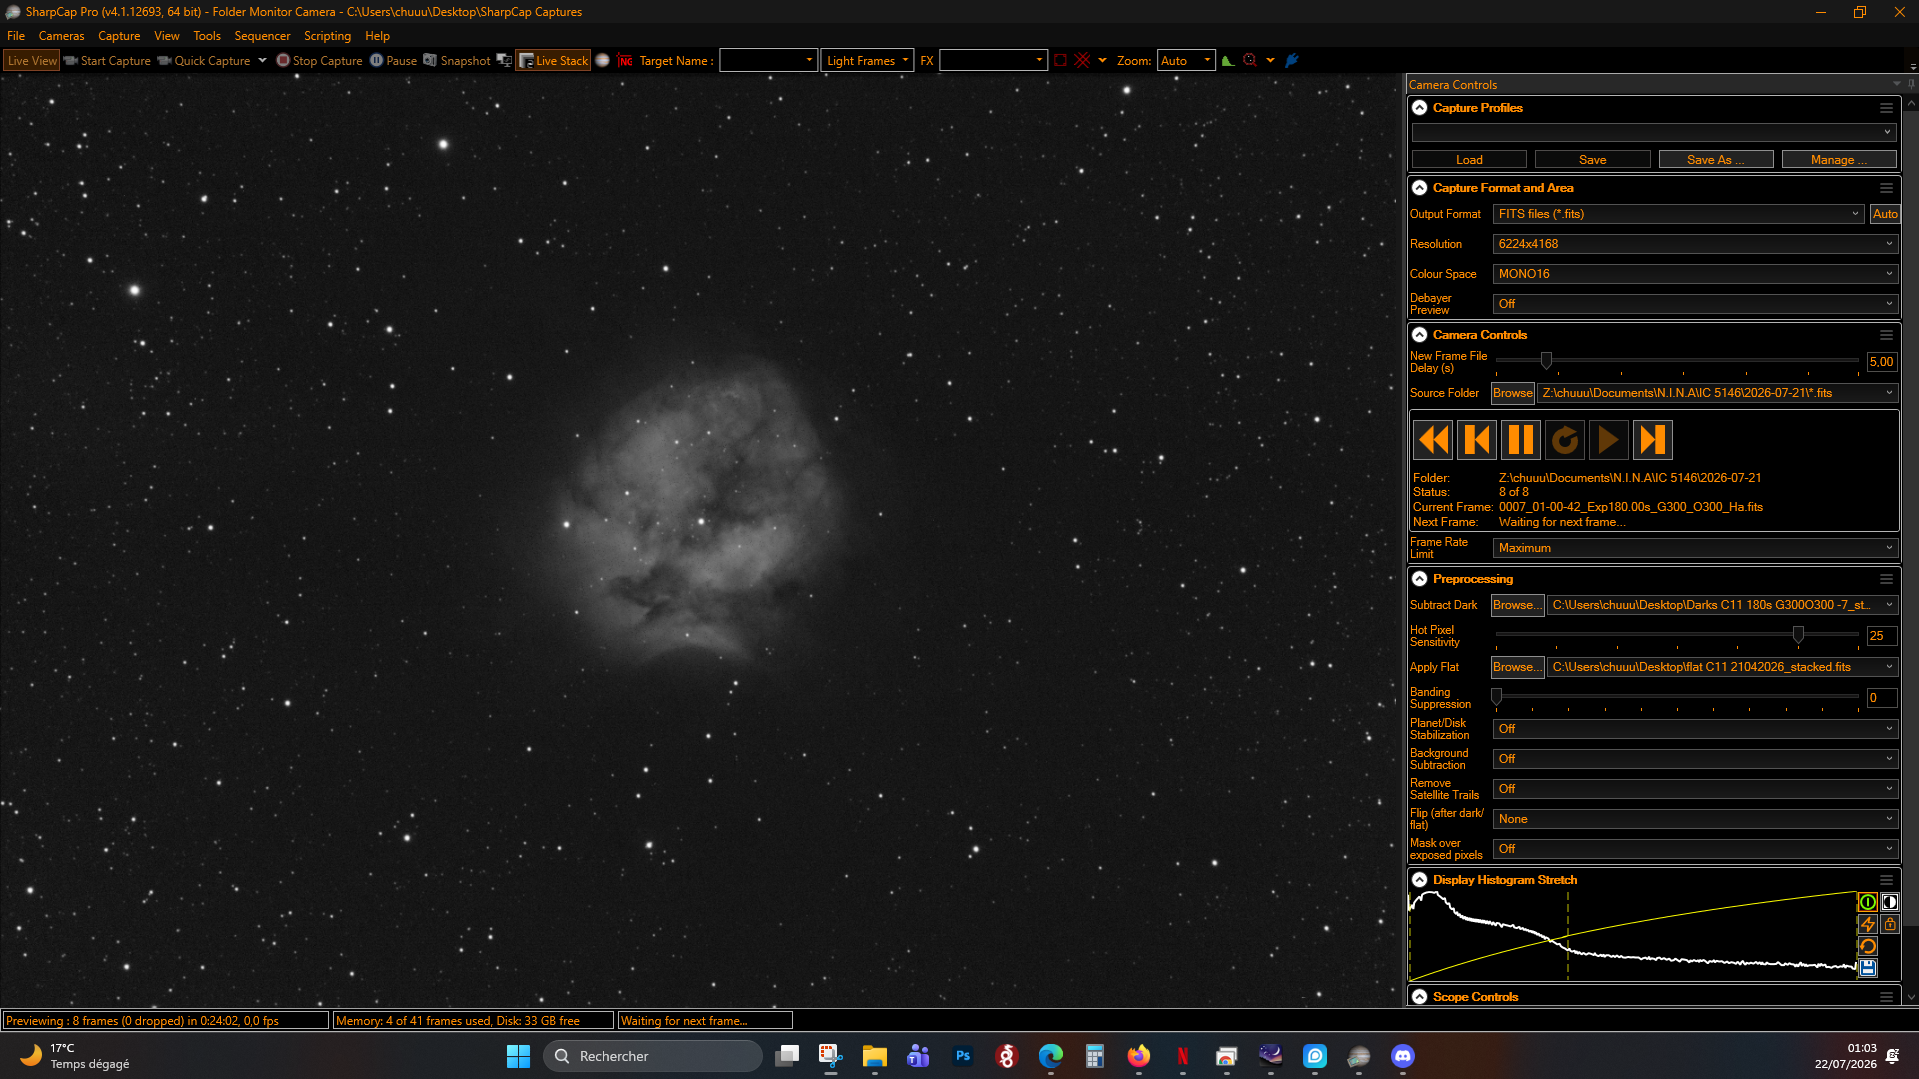Viewport: 1919px width, 1079px height.
Task: Click the blue floppy save-stretch icon
Action: pos(1867,968)
